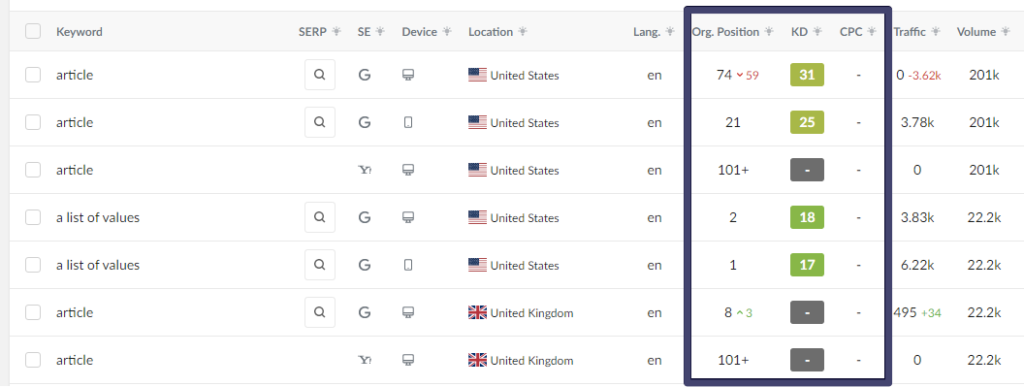Click the lightbulb hint next to CPC header
Viewport: 1024px width, 387px height.
tap(871, 31)
